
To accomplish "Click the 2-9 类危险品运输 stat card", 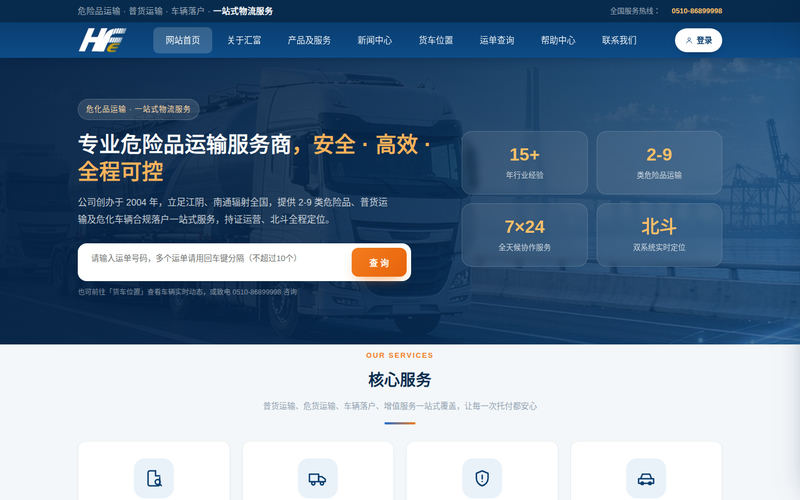I will 659,163.
